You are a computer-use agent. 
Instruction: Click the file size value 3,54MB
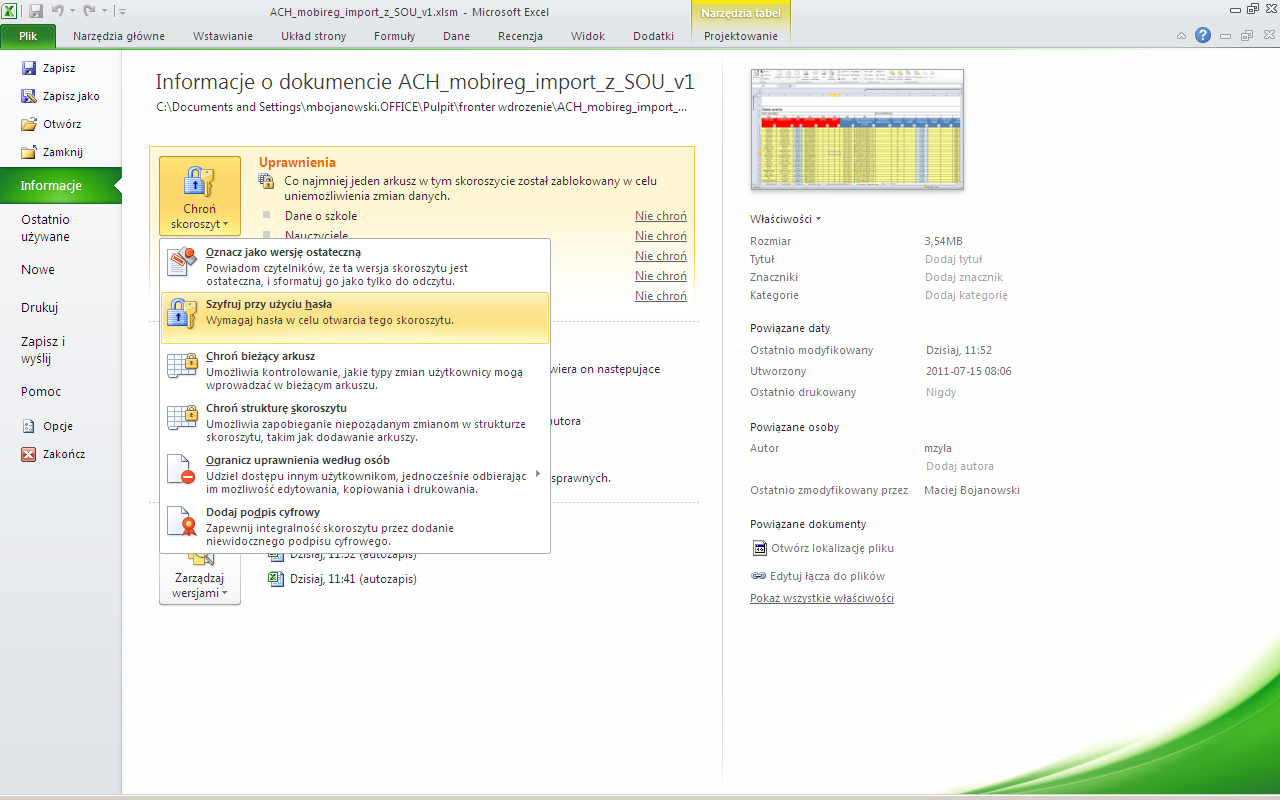pos(944,241)
